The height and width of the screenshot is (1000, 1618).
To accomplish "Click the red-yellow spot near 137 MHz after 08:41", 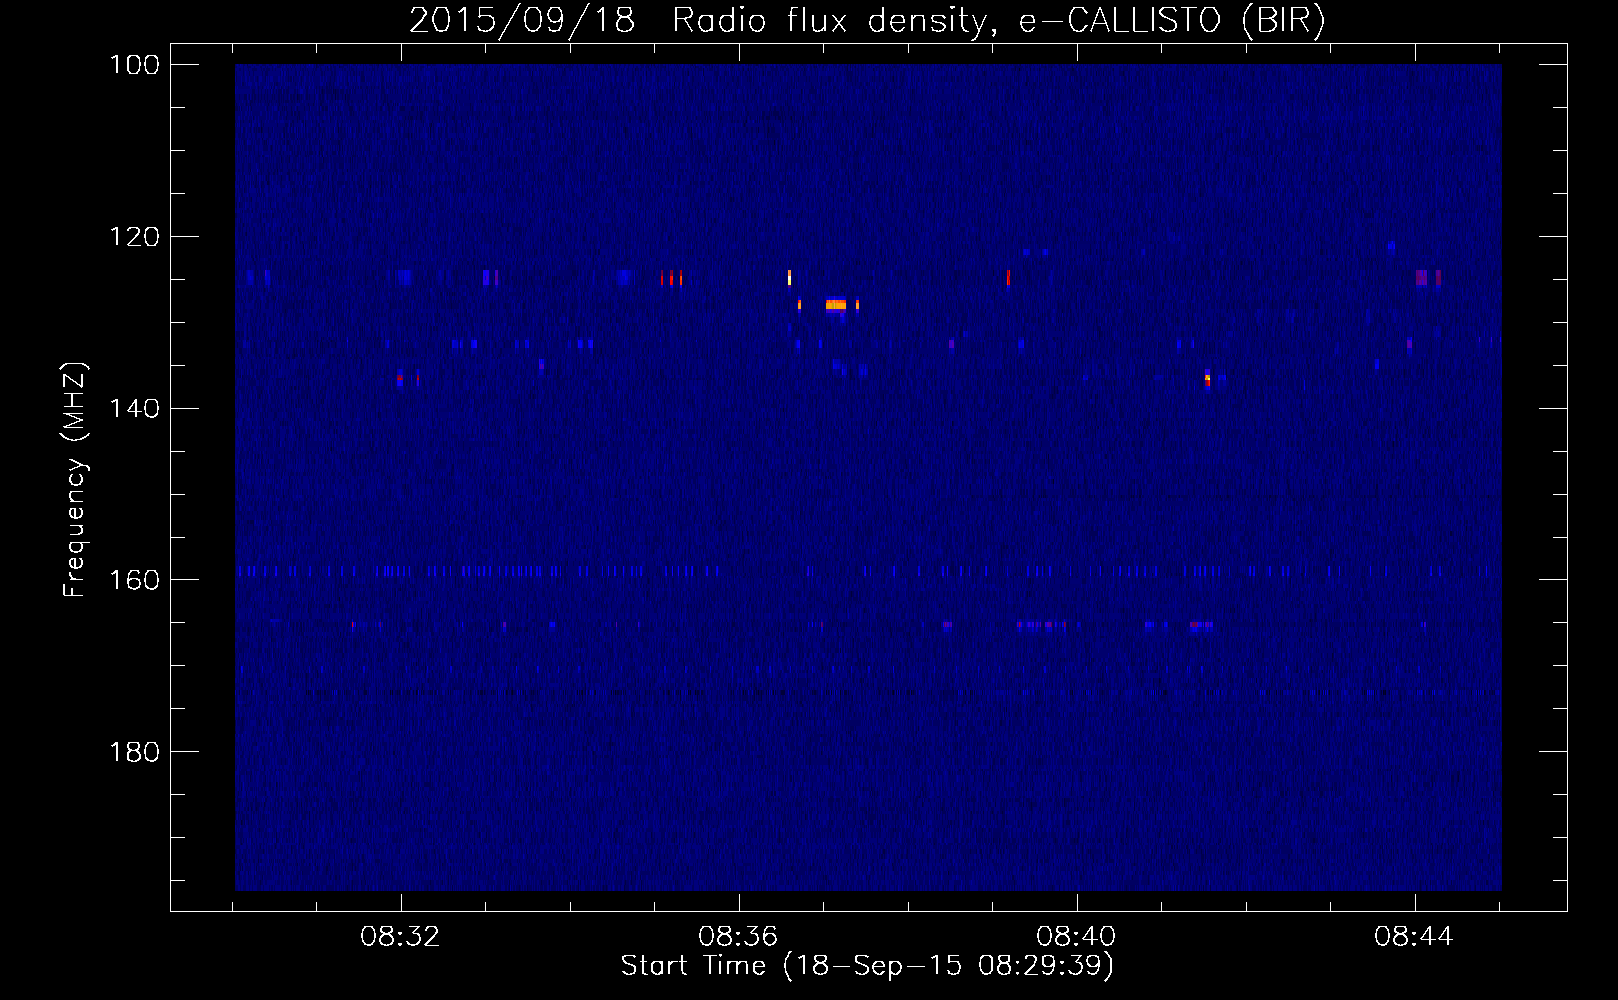I will 1207,379.
